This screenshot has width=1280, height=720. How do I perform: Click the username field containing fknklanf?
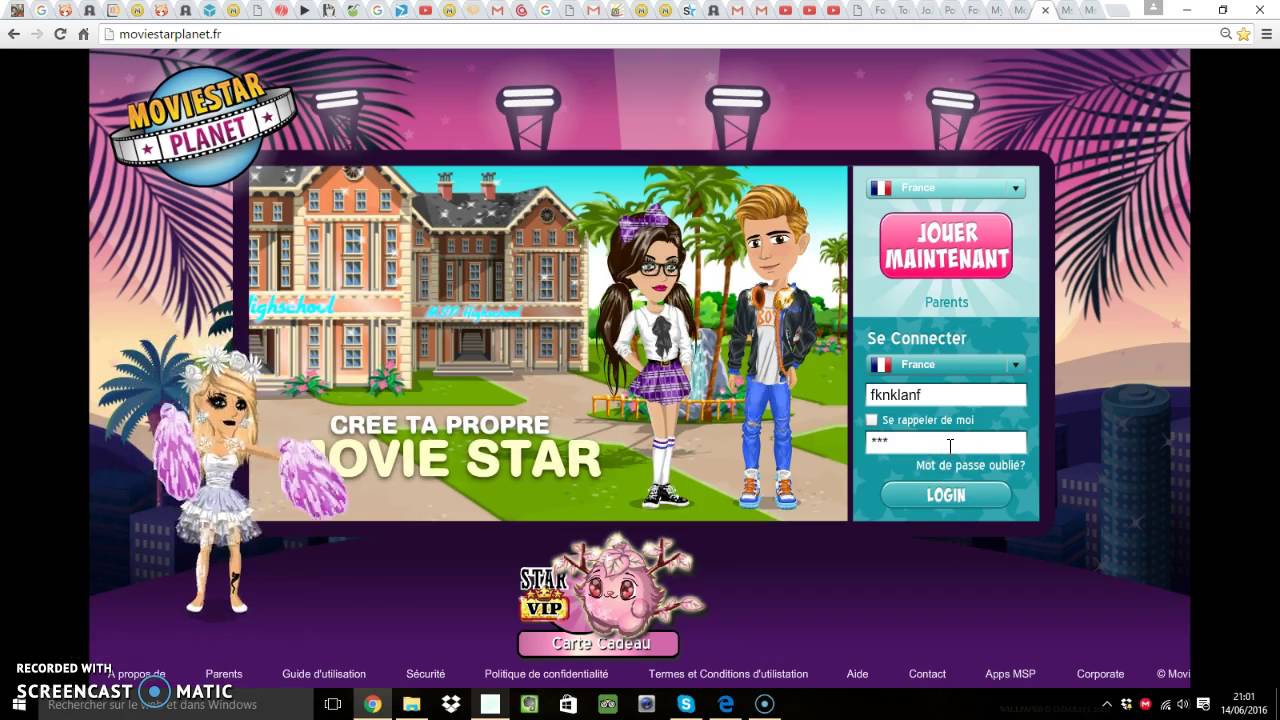[x=946, y=395]
